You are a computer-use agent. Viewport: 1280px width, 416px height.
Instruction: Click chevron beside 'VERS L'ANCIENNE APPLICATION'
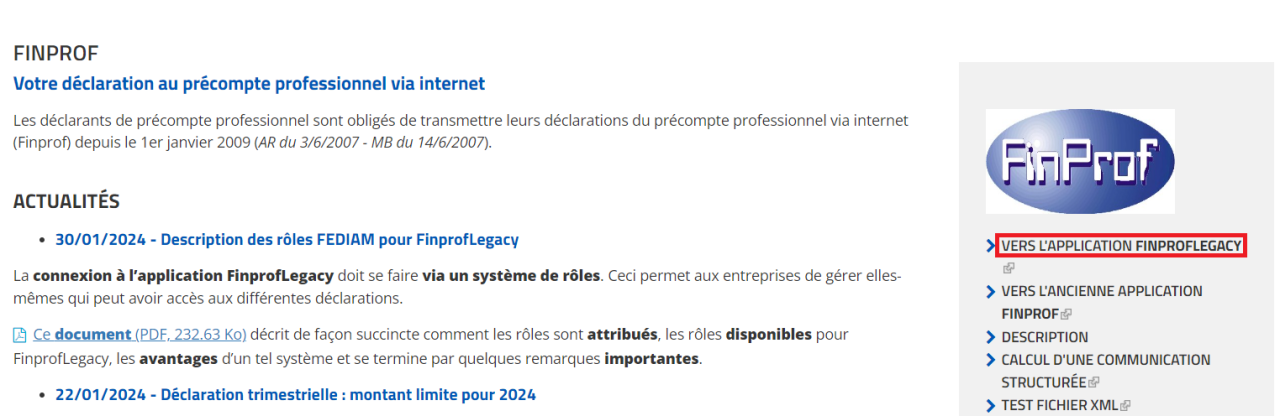[x=991, y=291]
